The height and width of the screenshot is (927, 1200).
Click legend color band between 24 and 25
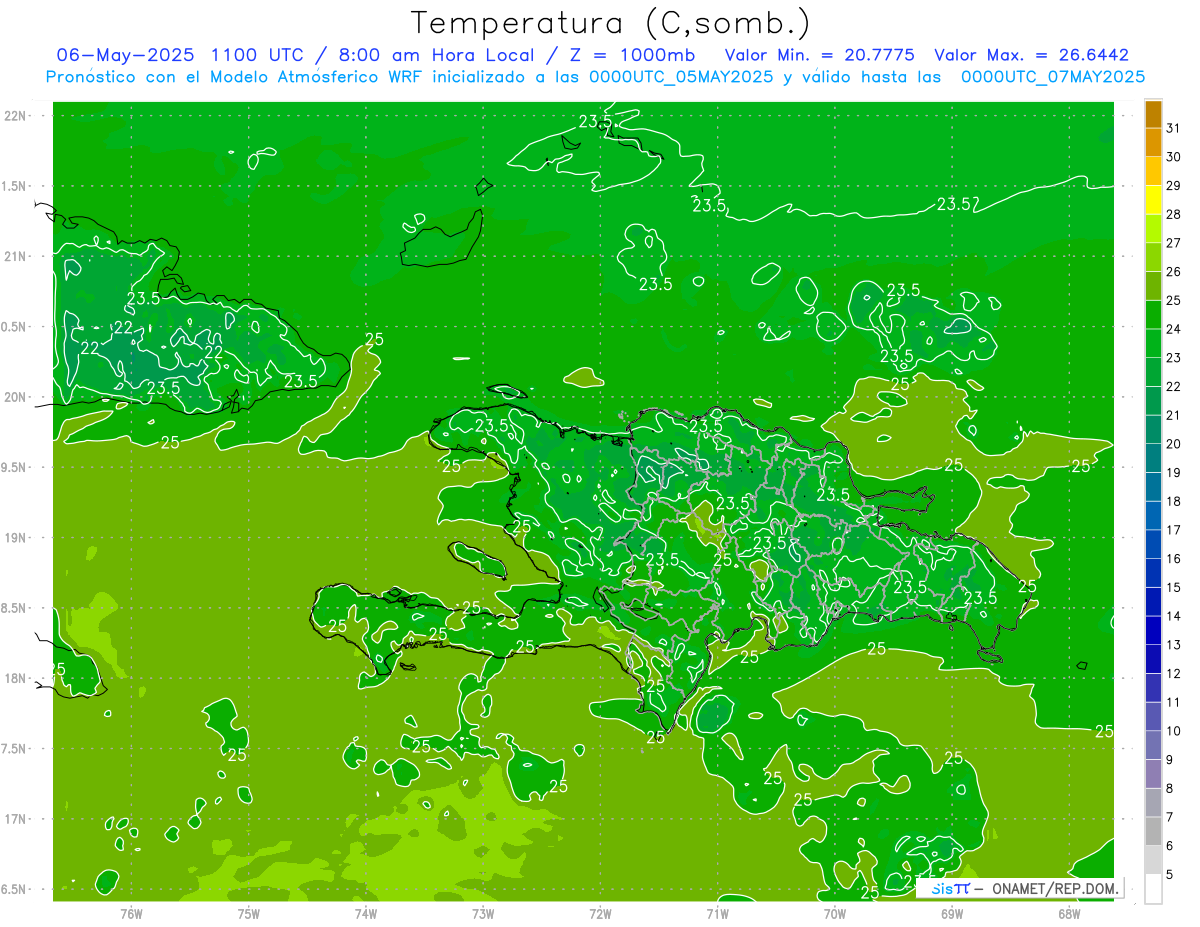[x=1153, y=315]
